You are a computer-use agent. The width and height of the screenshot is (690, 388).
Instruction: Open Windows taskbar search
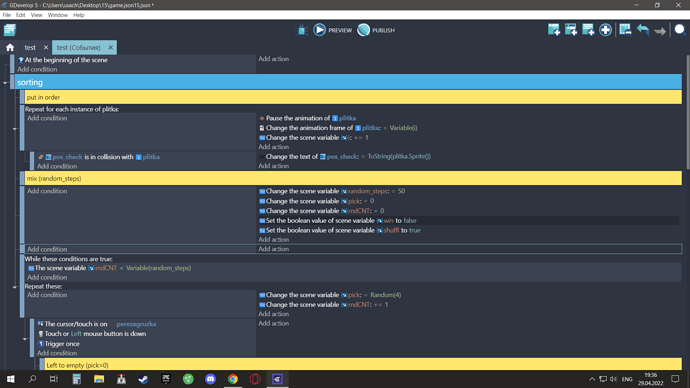32,379
